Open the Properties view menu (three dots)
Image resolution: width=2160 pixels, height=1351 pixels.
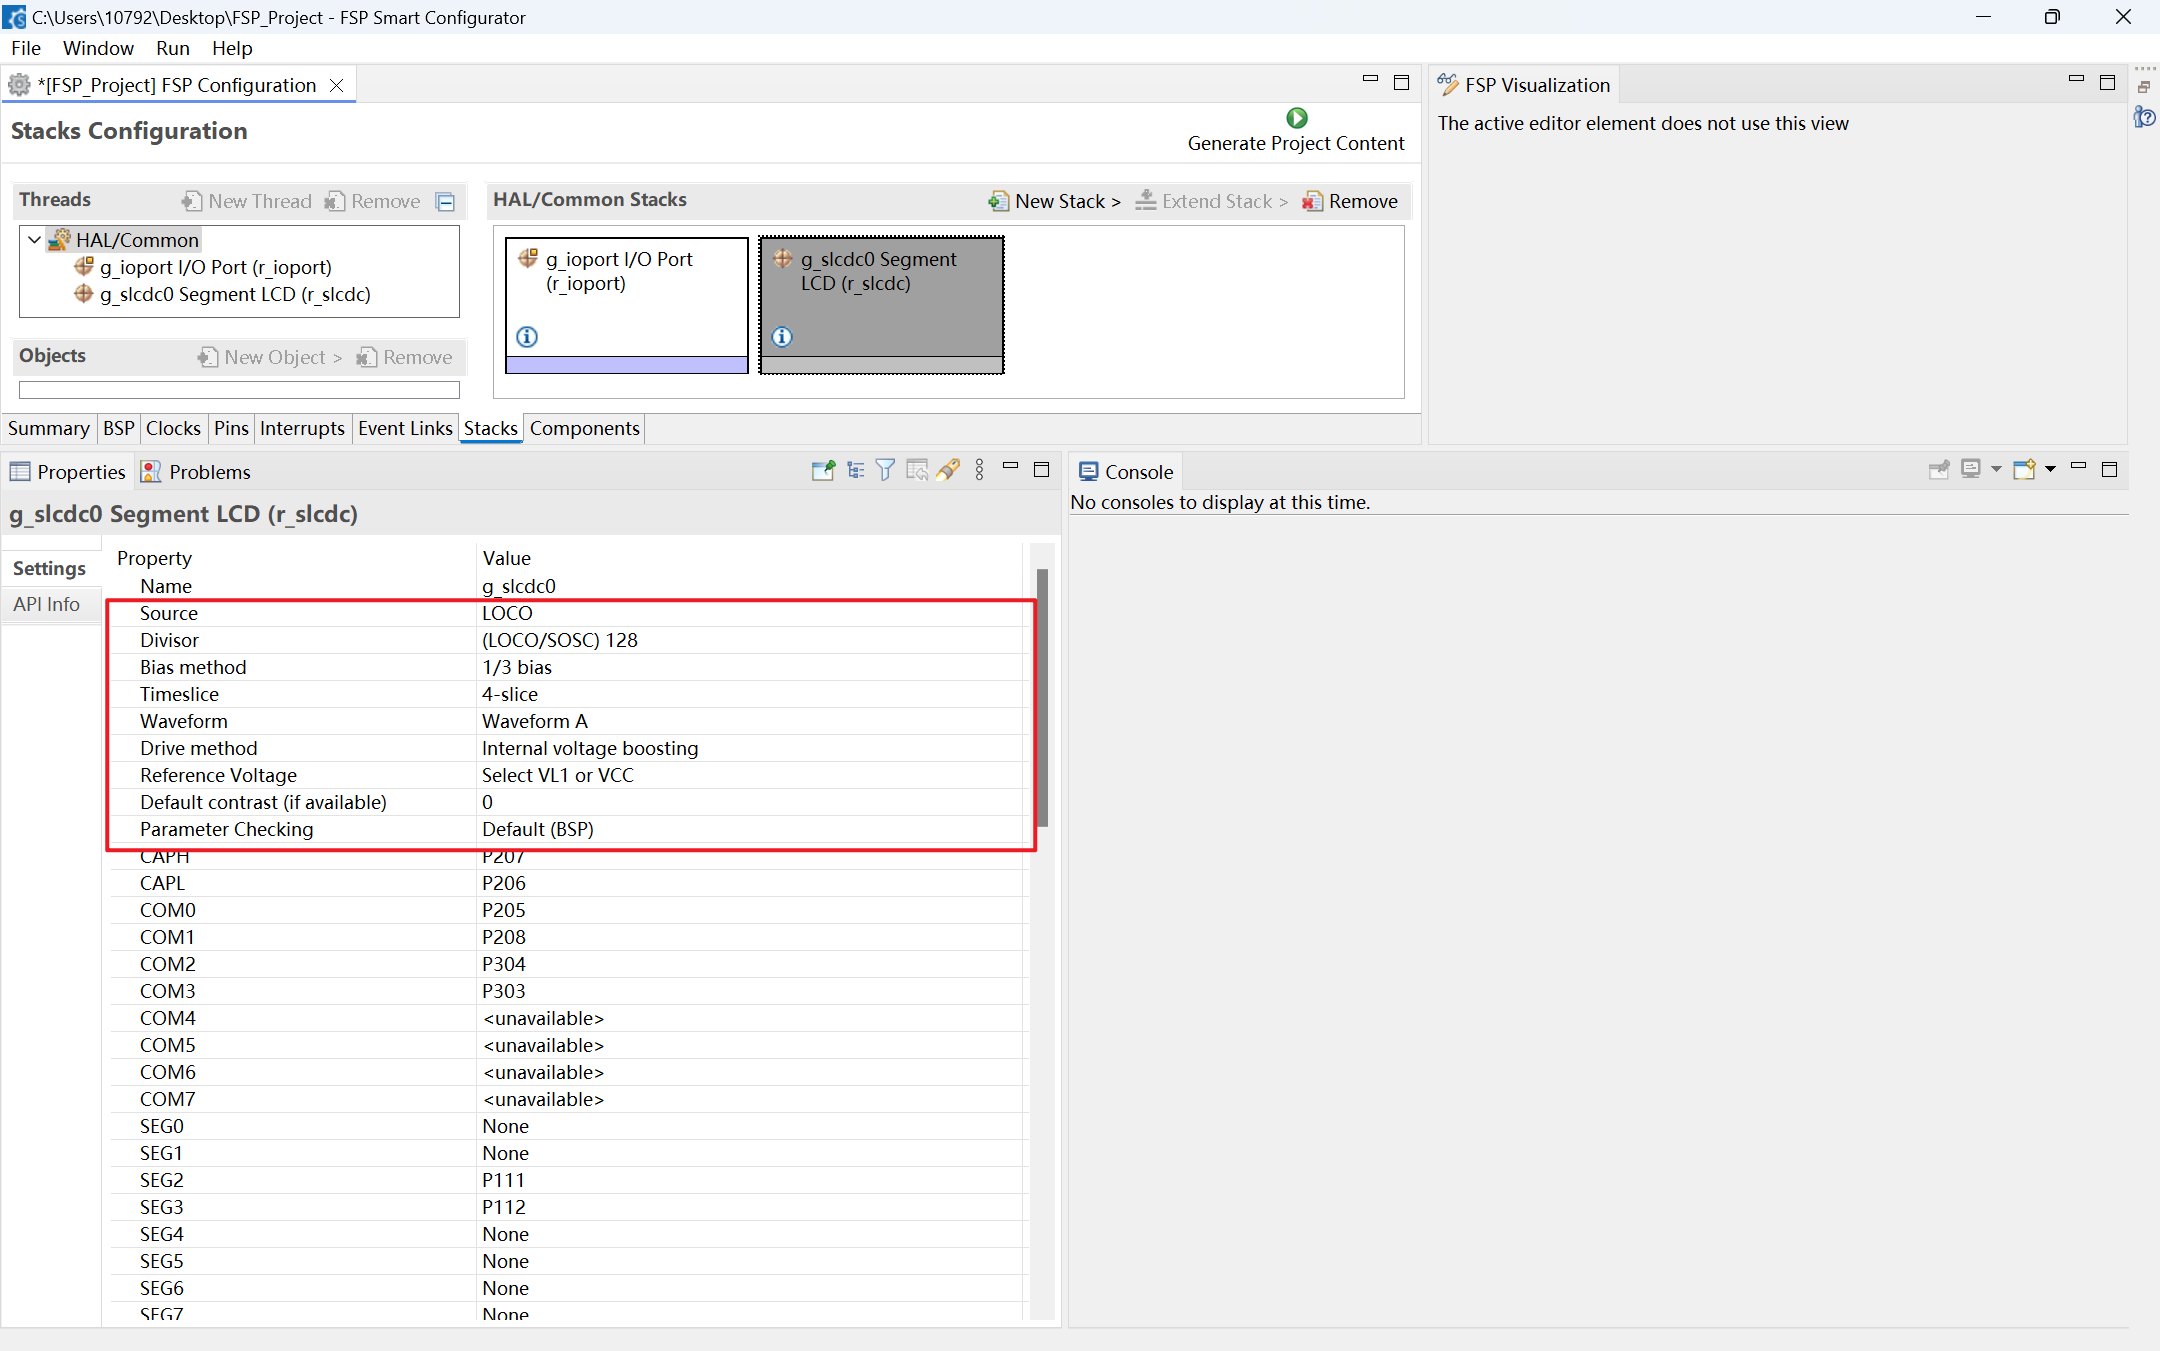click(980, 470)
